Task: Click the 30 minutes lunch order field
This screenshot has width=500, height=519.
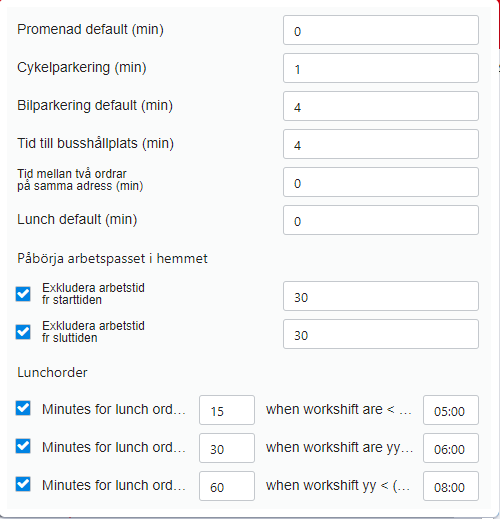Action: pyautogui.click(x=227, y=448)
